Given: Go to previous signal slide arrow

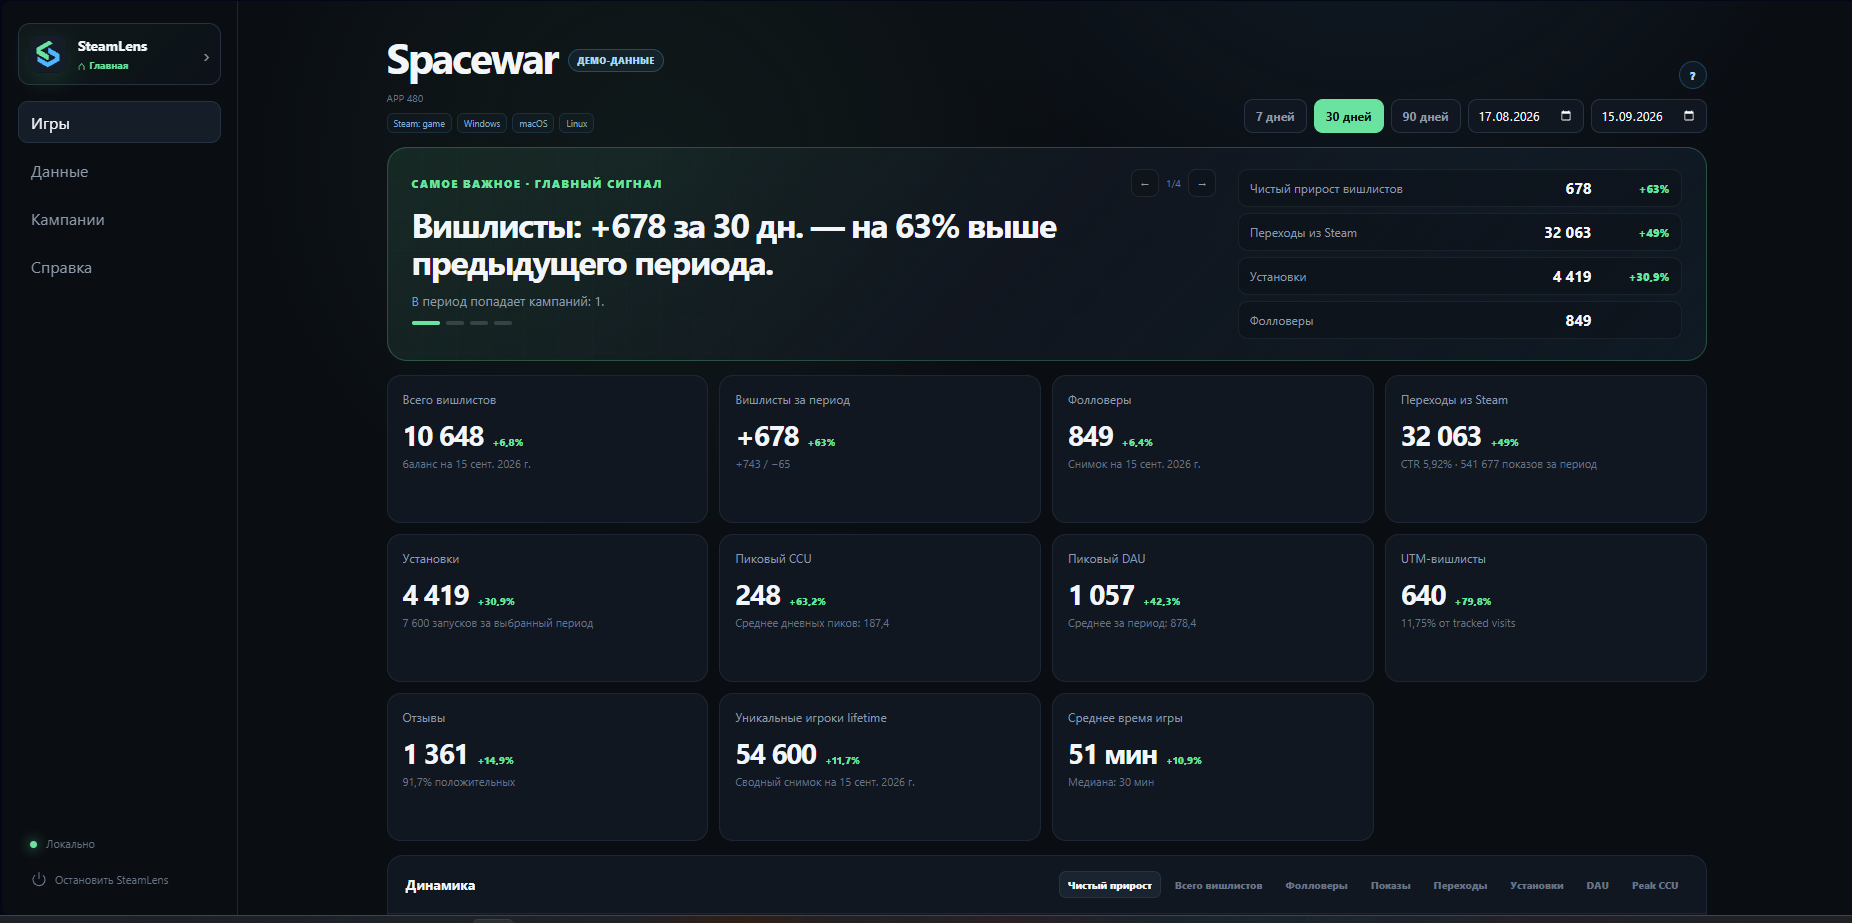Looking at the screenshot, I should click(1144, 184).
